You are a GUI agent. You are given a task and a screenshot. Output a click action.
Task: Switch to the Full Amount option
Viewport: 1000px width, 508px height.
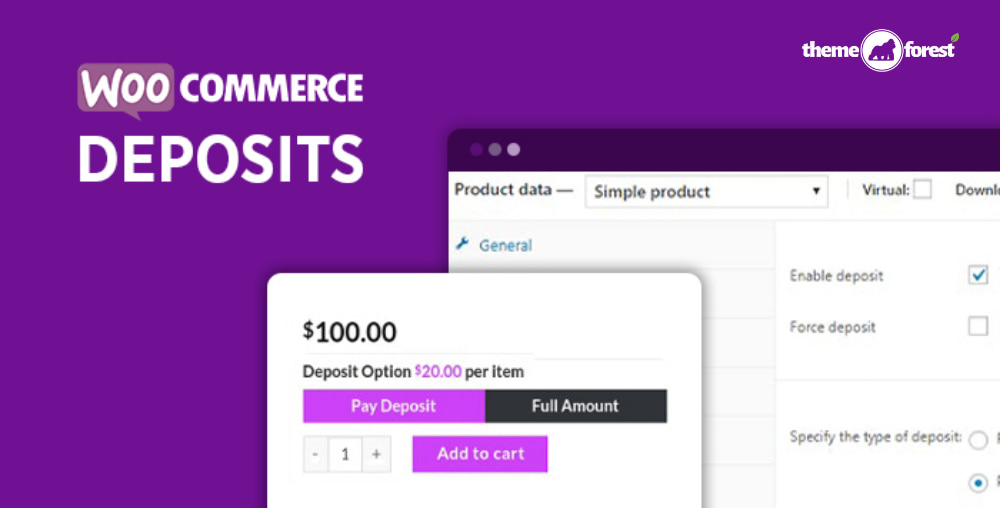[x=575, y=406]
